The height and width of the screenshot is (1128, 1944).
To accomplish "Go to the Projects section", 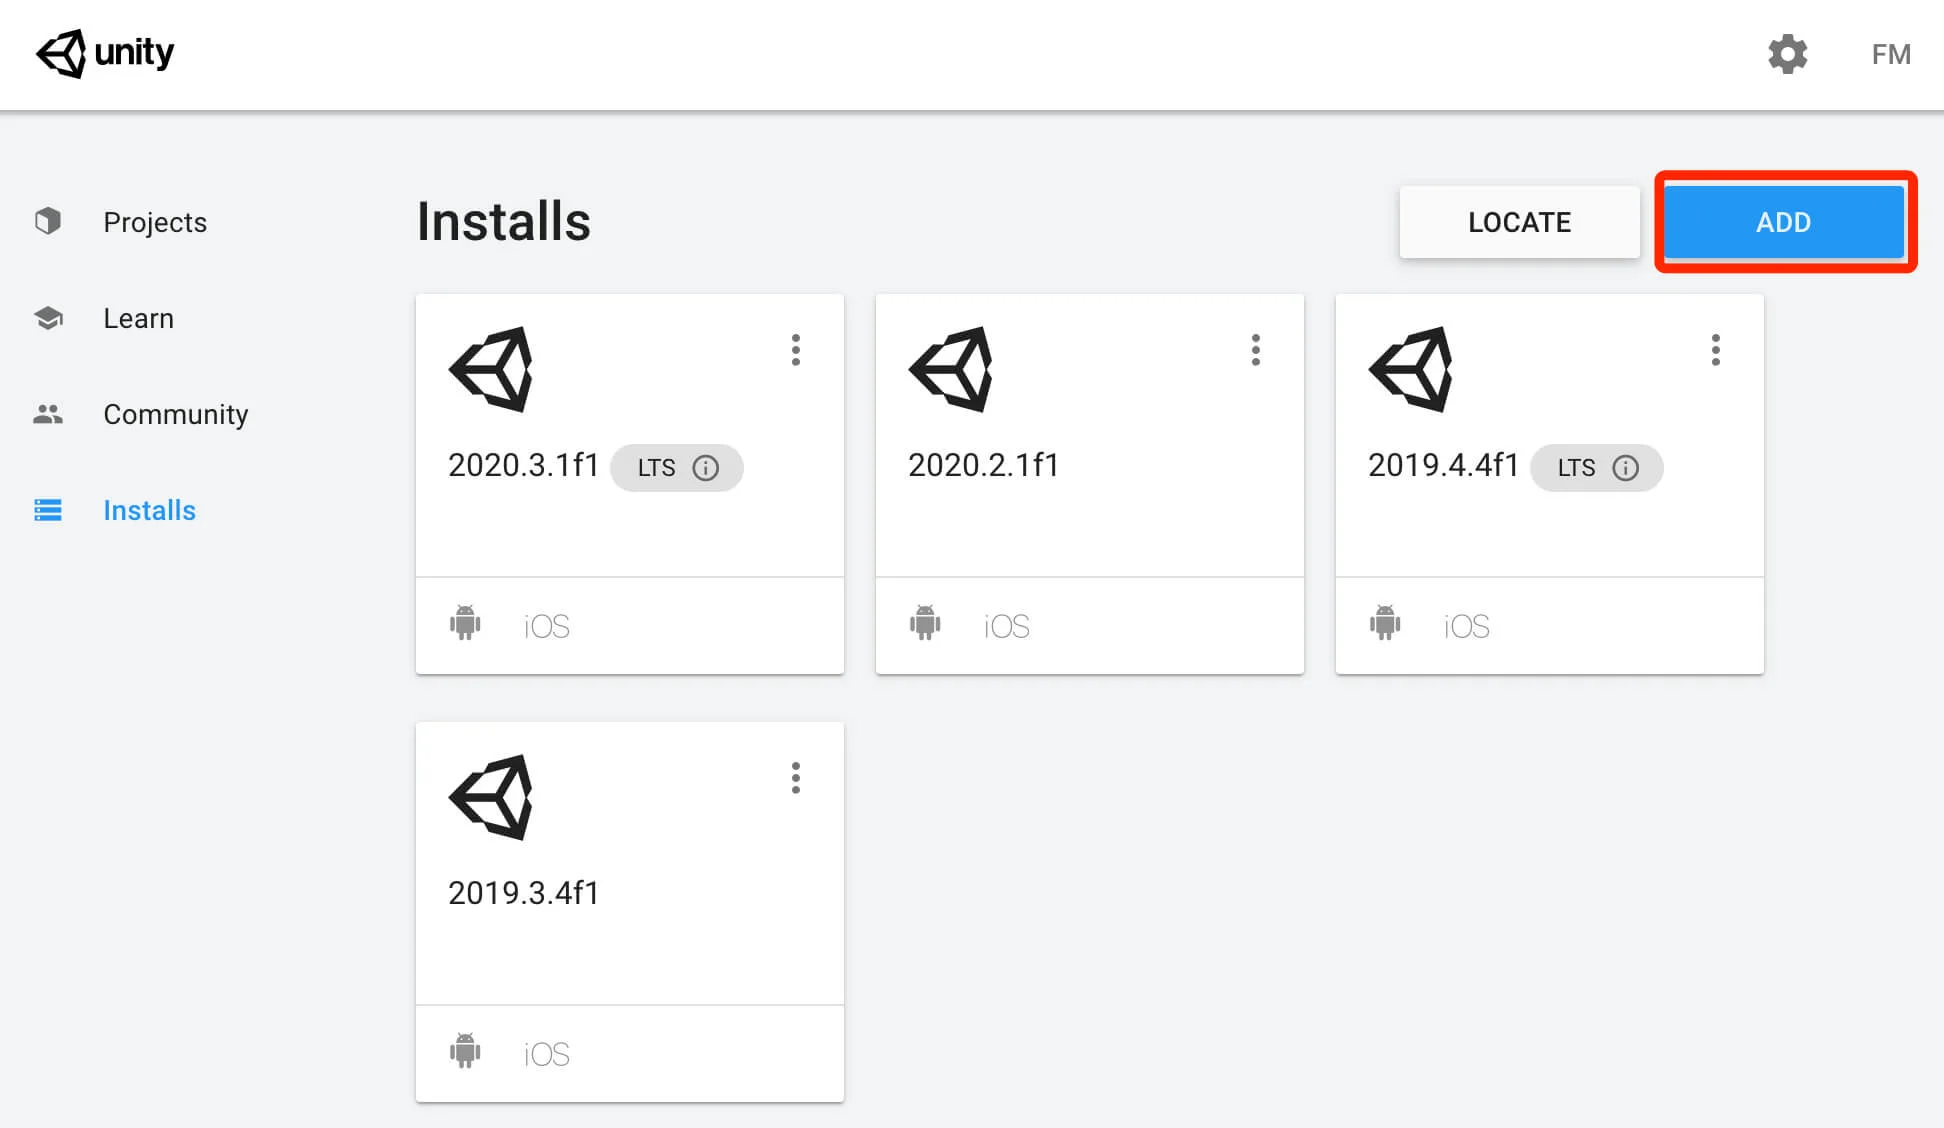I will point(155,222).
